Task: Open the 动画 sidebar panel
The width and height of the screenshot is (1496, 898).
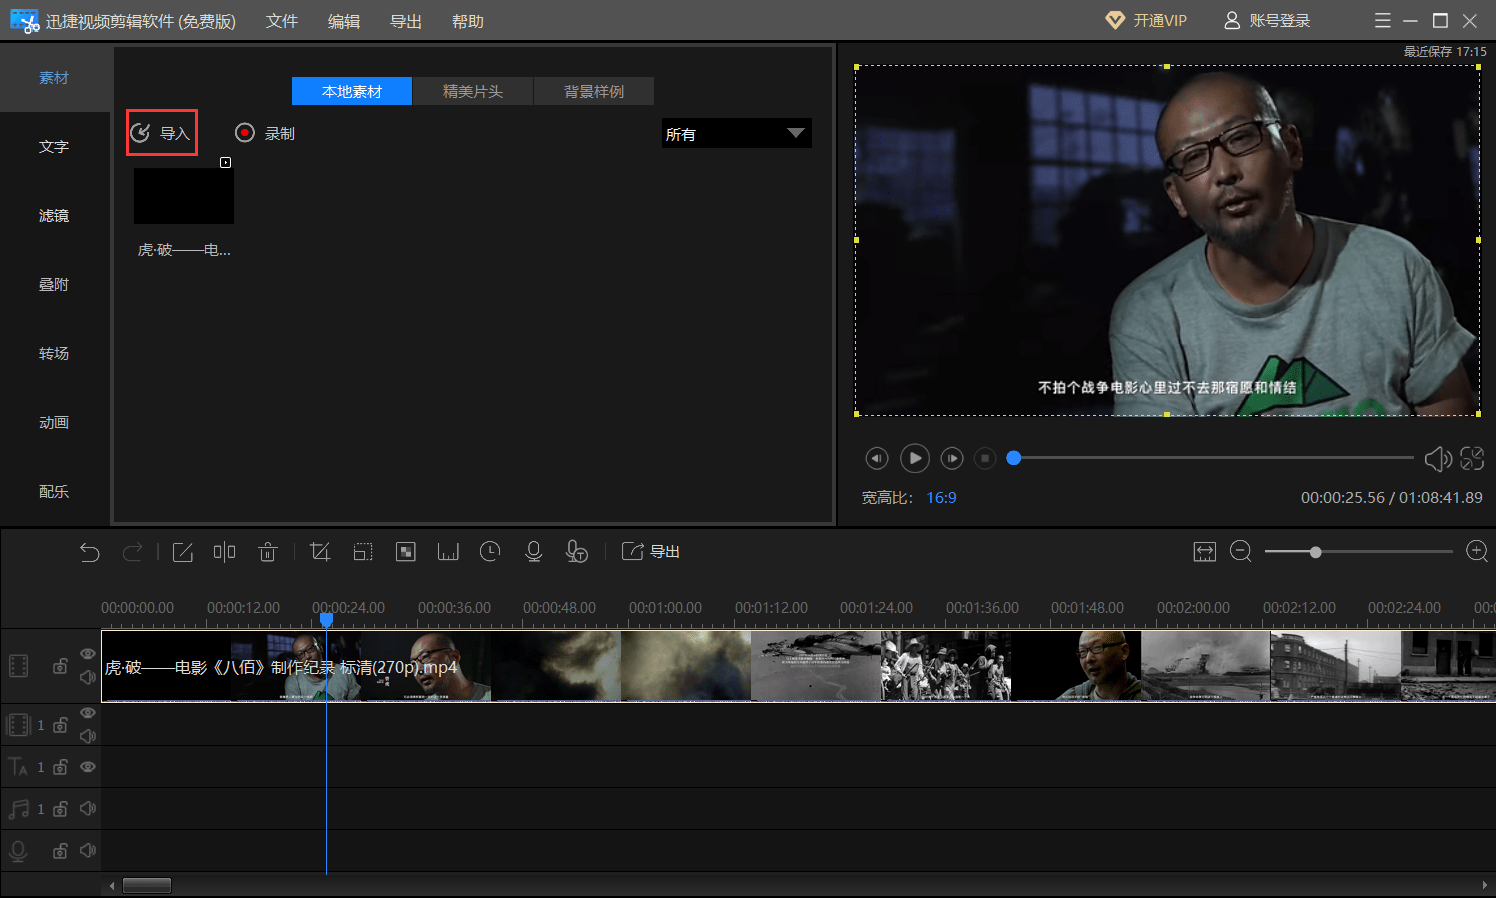Action: point(54,423)
